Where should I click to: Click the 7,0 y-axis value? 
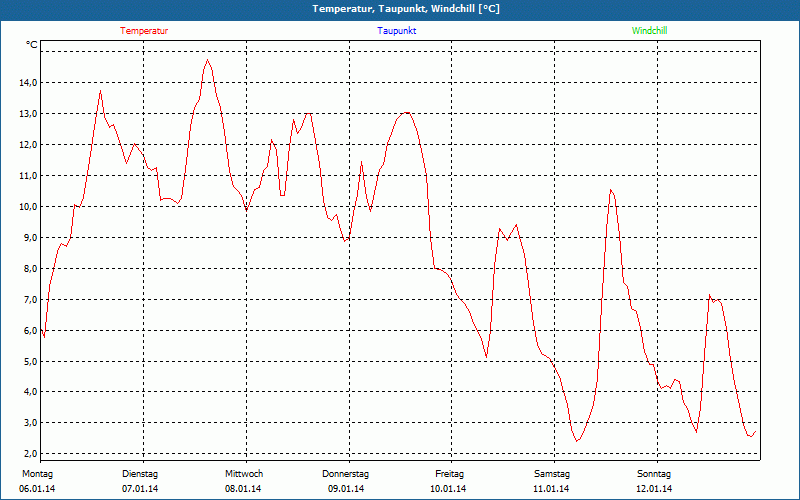click(x=31, y=299)
